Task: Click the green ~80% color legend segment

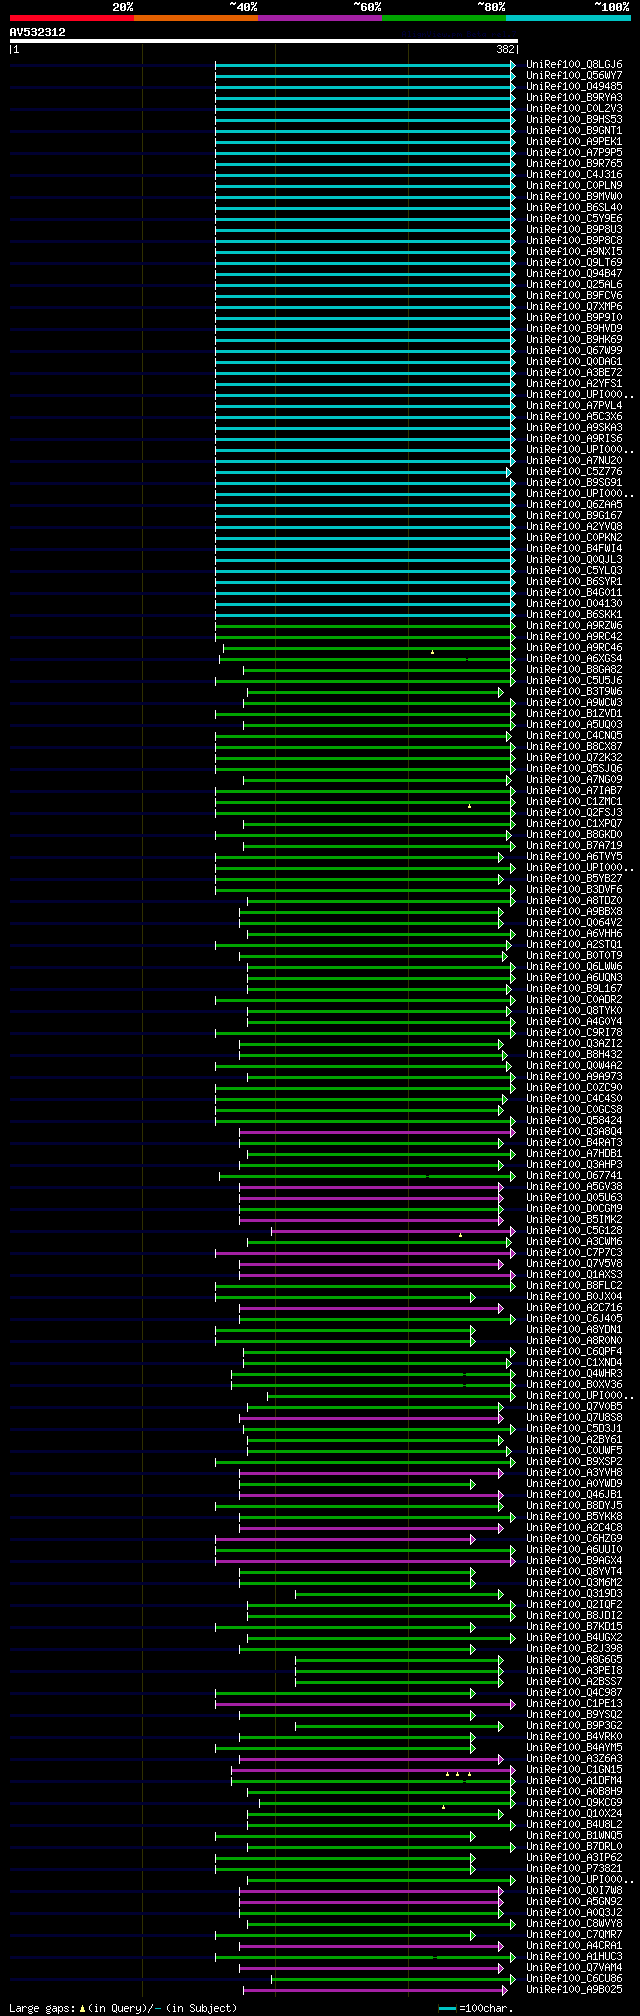Action: tap(444, 18)
